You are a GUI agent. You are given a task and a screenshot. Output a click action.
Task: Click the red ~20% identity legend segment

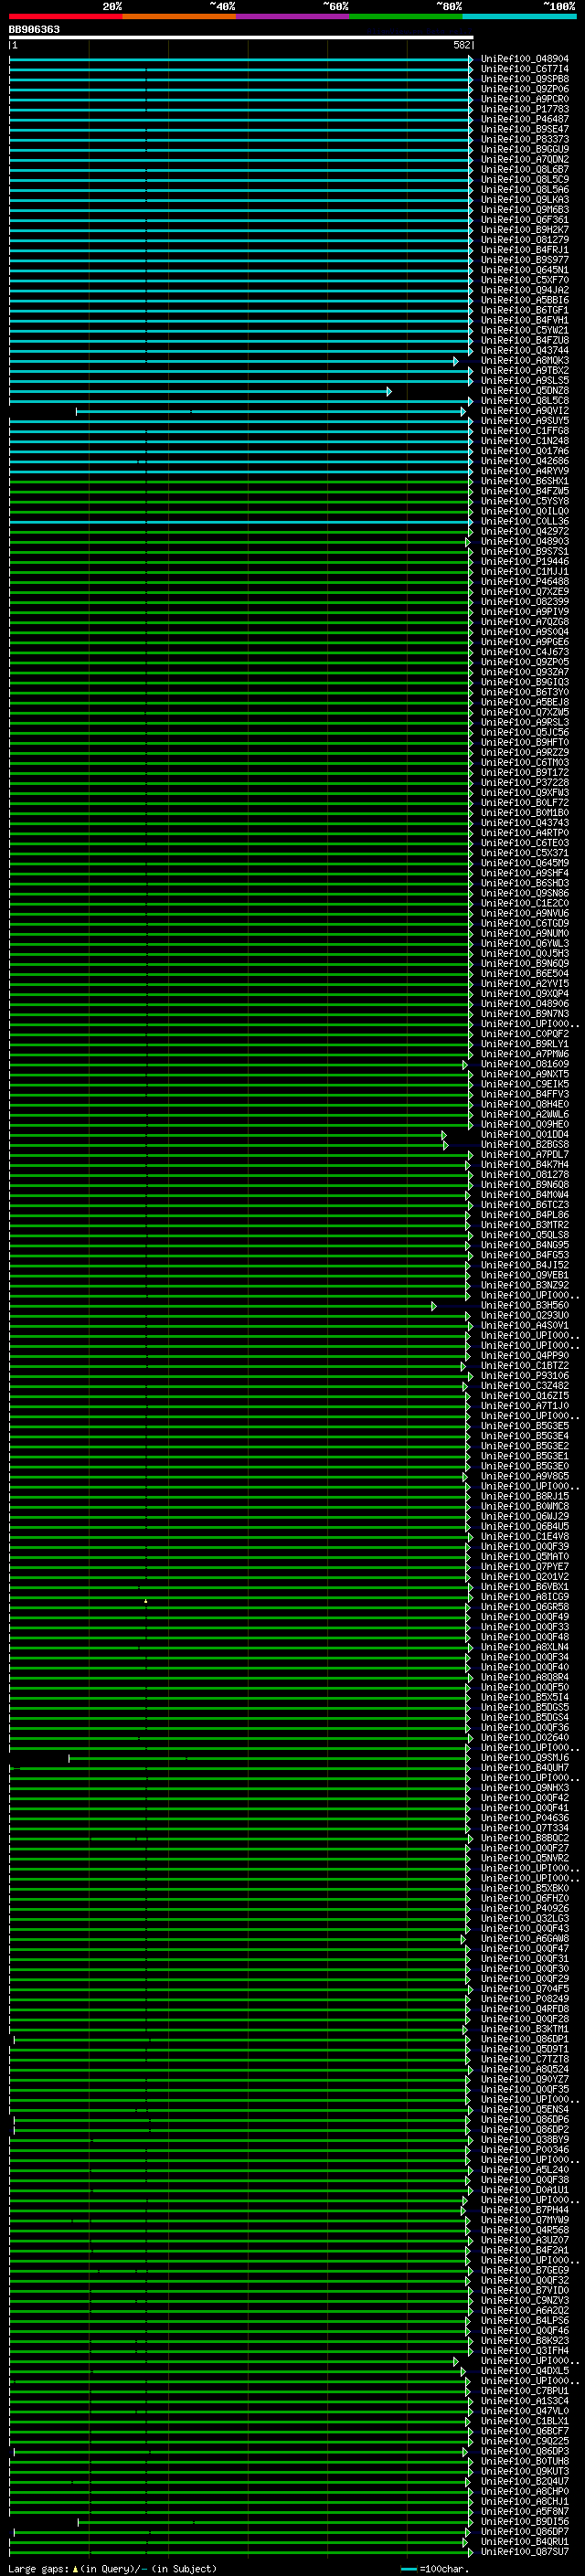(66, 16)
